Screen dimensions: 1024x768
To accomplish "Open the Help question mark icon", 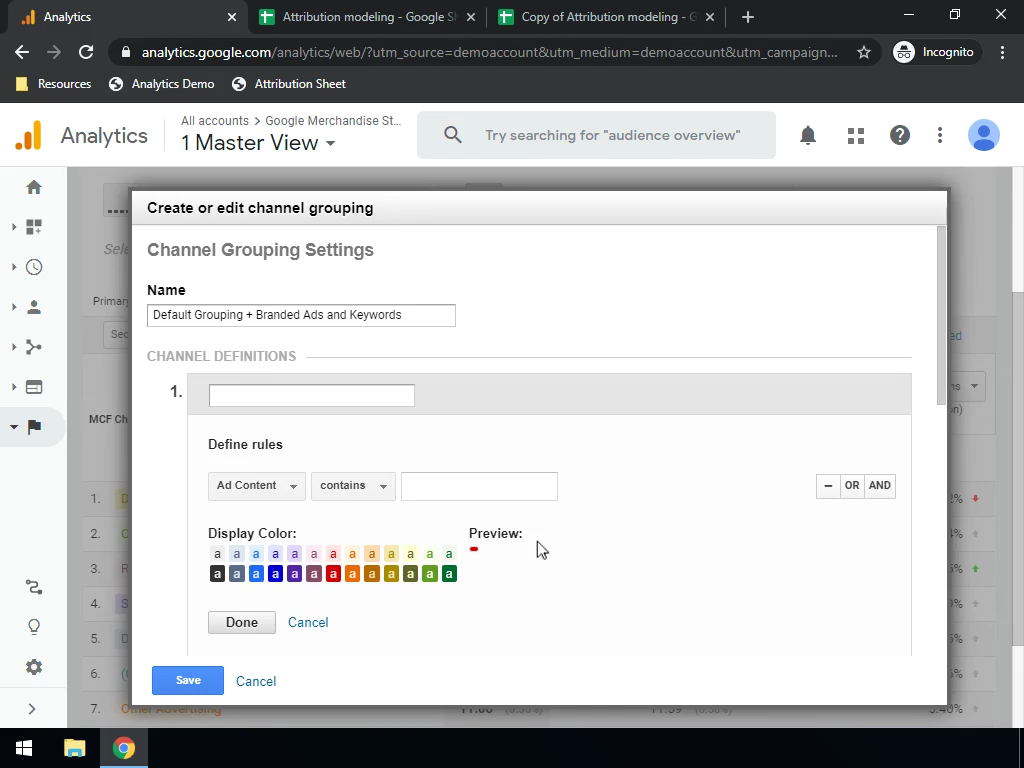I will pos(899,135).
